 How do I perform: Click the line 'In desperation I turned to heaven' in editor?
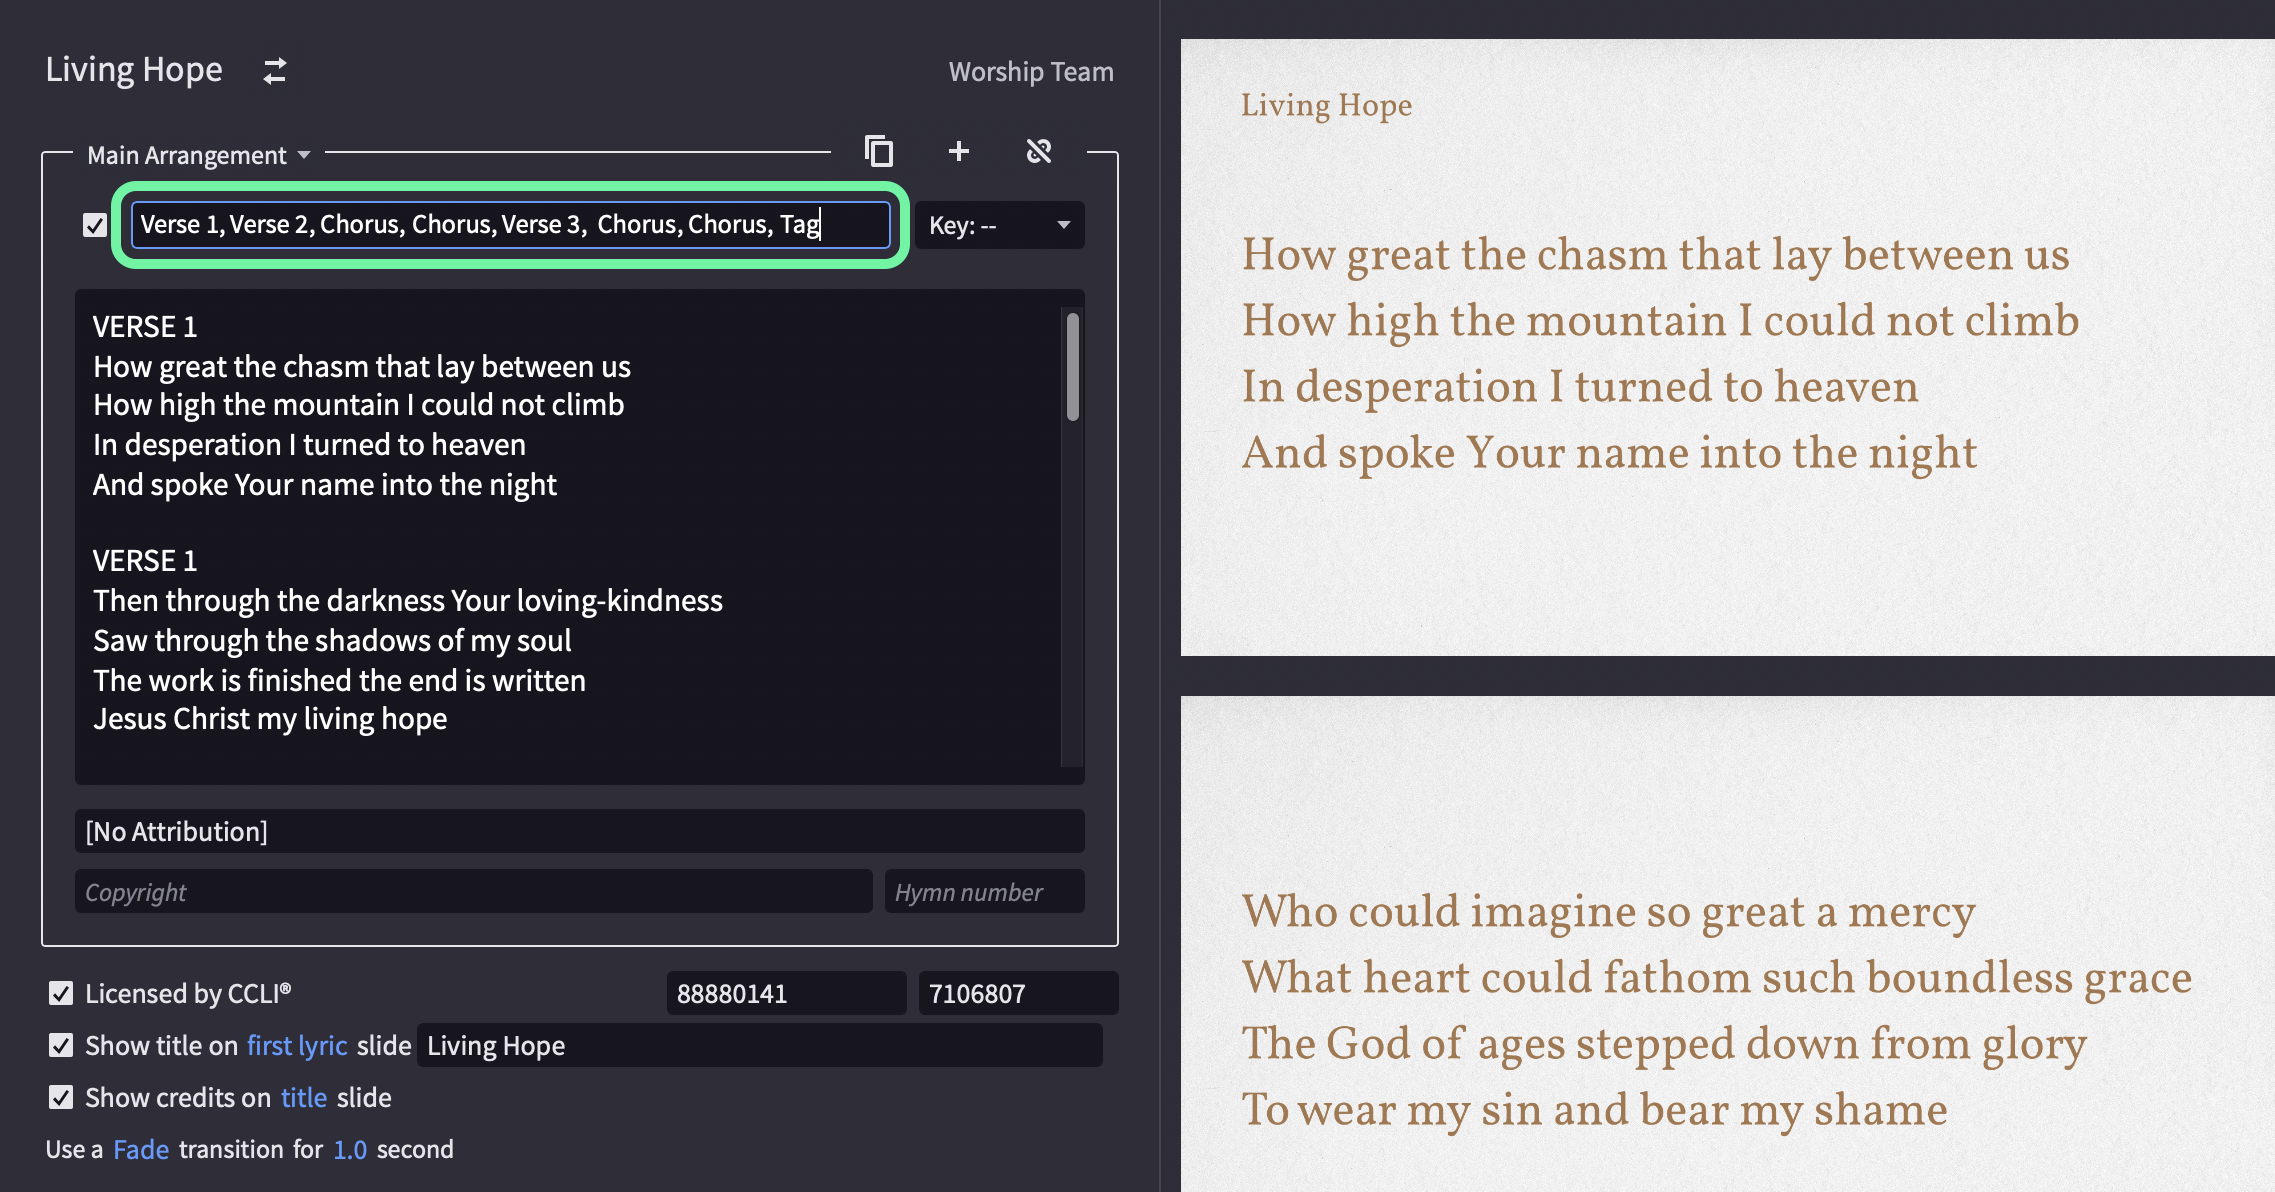pos(309,445)
